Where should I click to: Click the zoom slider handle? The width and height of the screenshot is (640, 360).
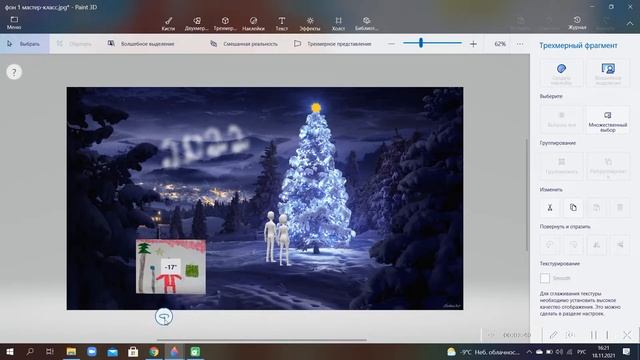[x=421, y=43]
